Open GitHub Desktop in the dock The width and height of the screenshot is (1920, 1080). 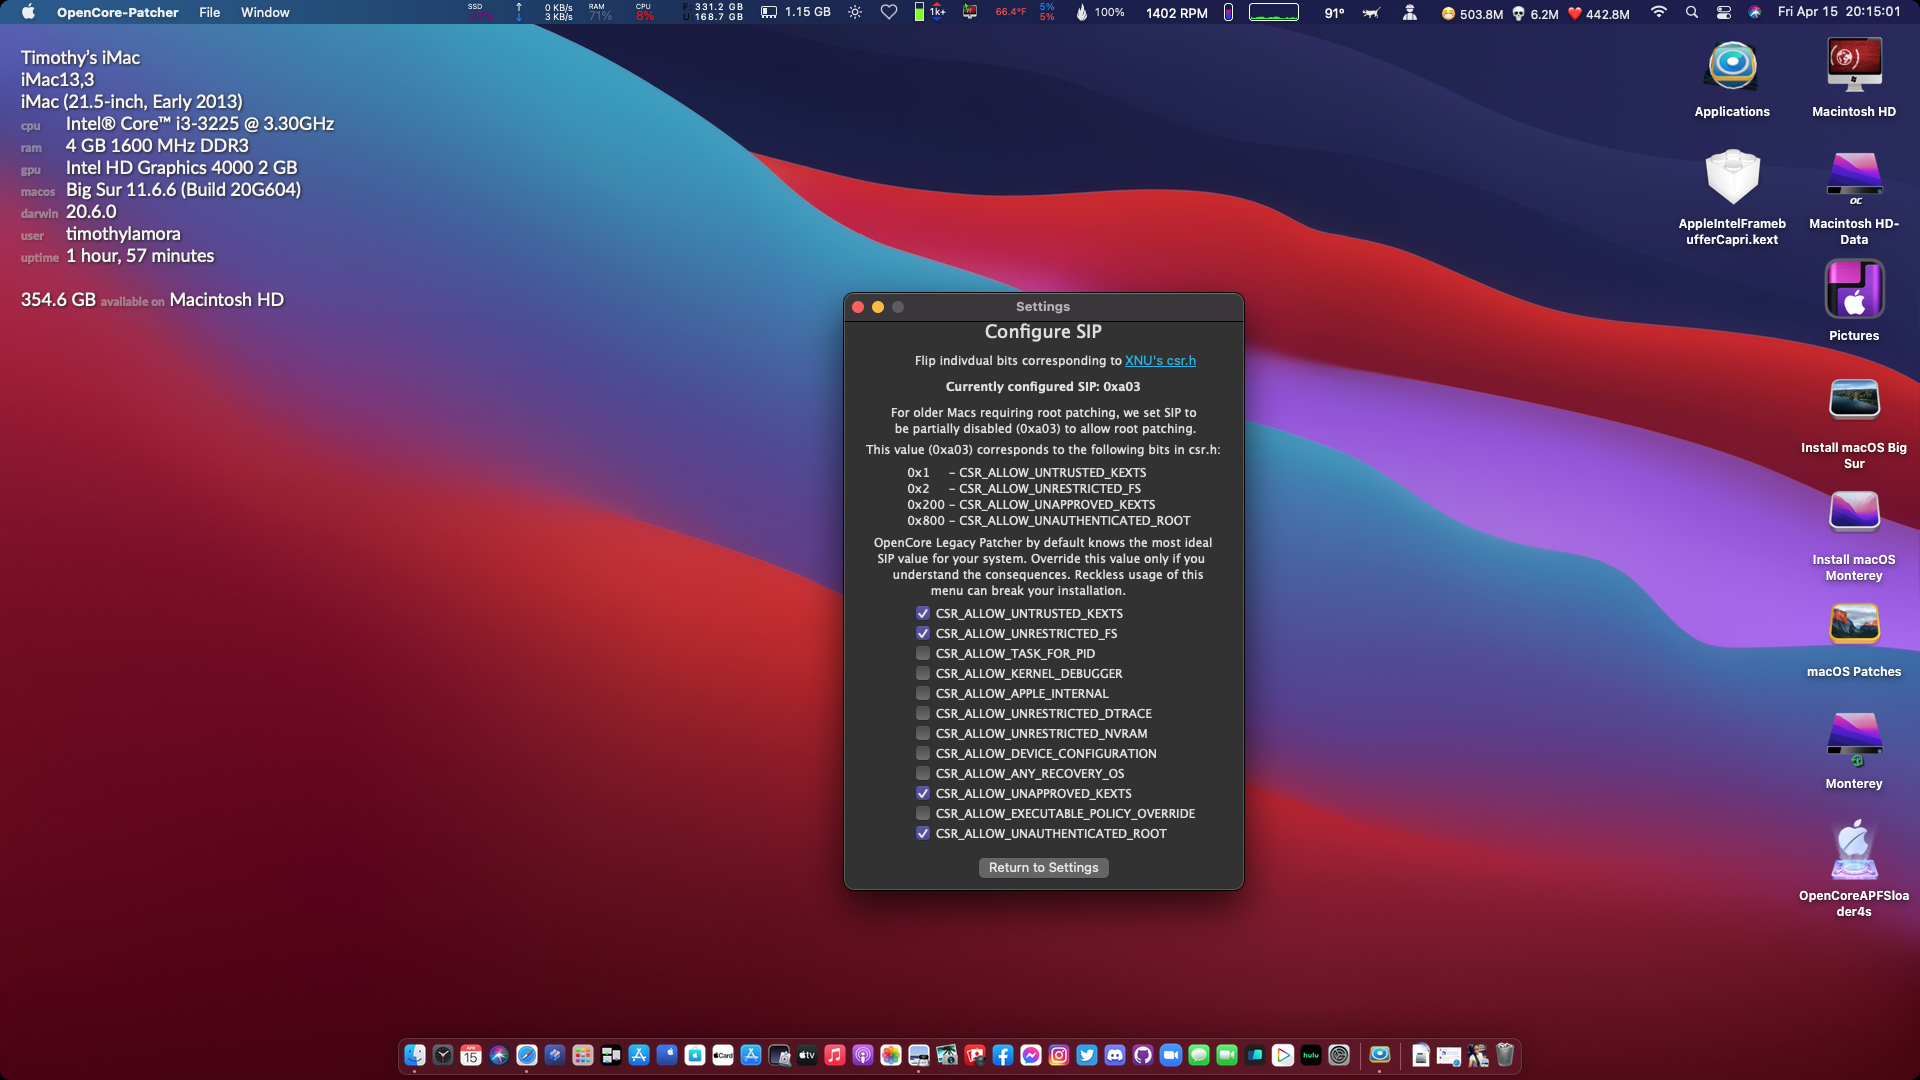1143,1055
